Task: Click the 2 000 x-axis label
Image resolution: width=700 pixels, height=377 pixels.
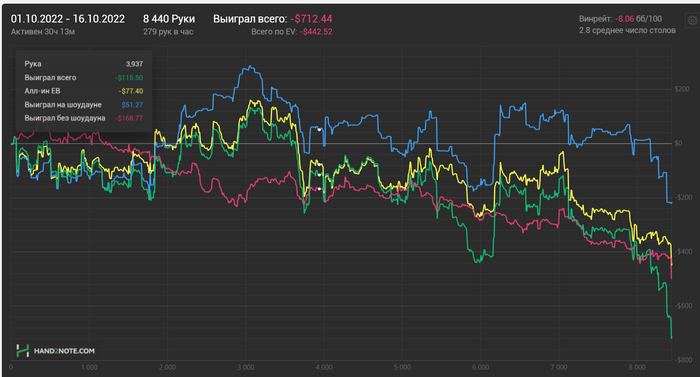Action: (x=167, y=368)
